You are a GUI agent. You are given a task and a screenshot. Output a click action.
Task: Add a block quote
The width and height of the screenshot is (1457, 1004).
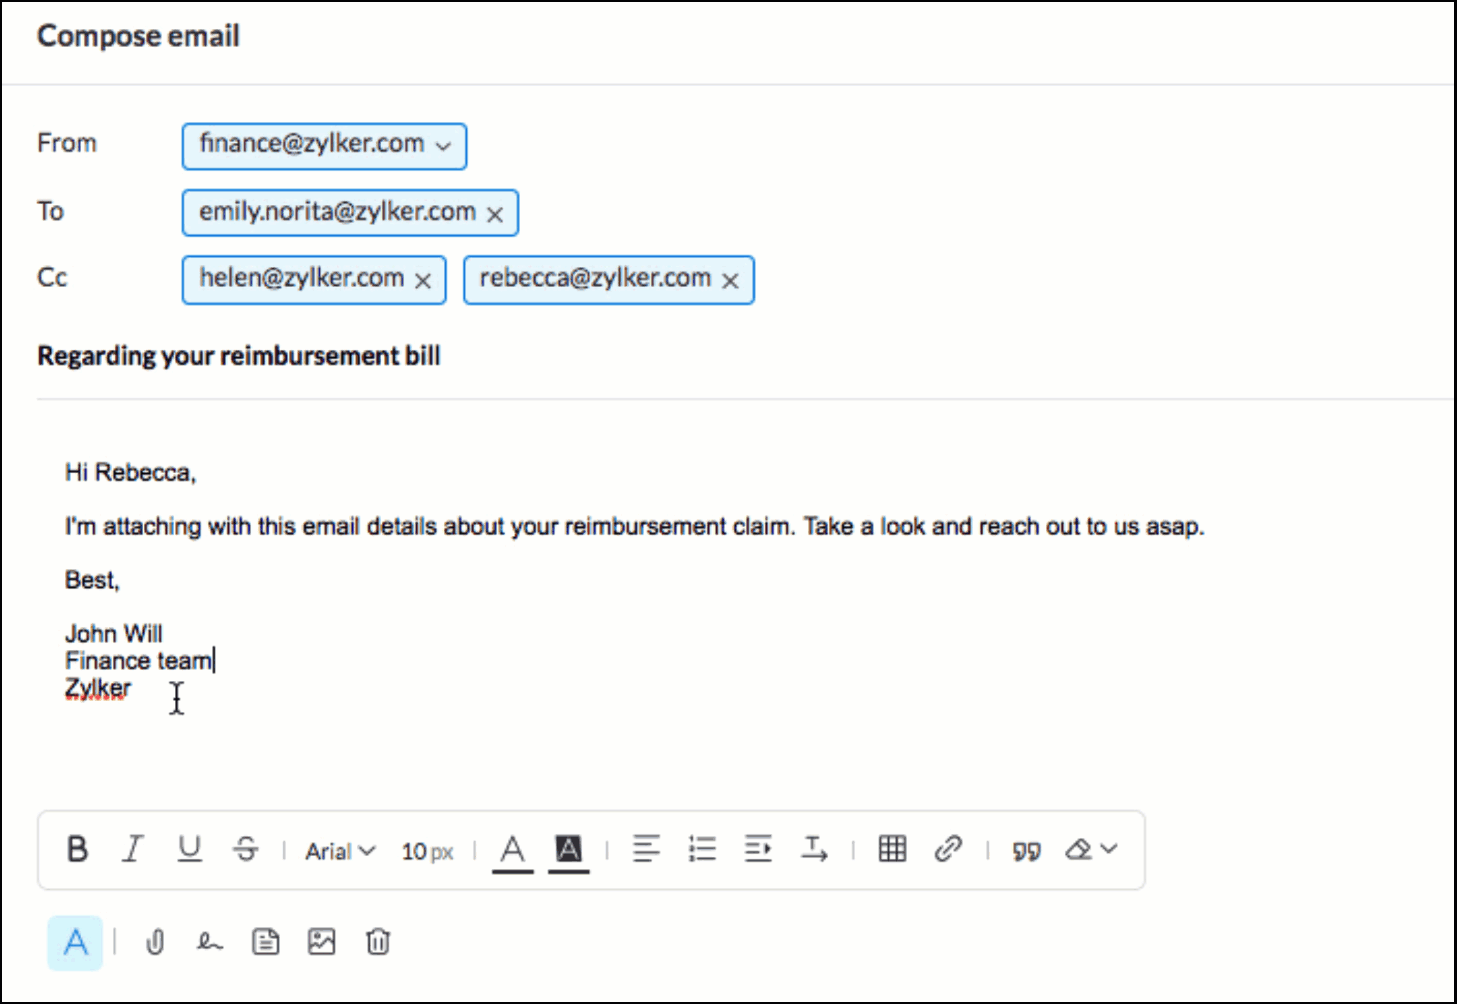tap(1026, 851)
